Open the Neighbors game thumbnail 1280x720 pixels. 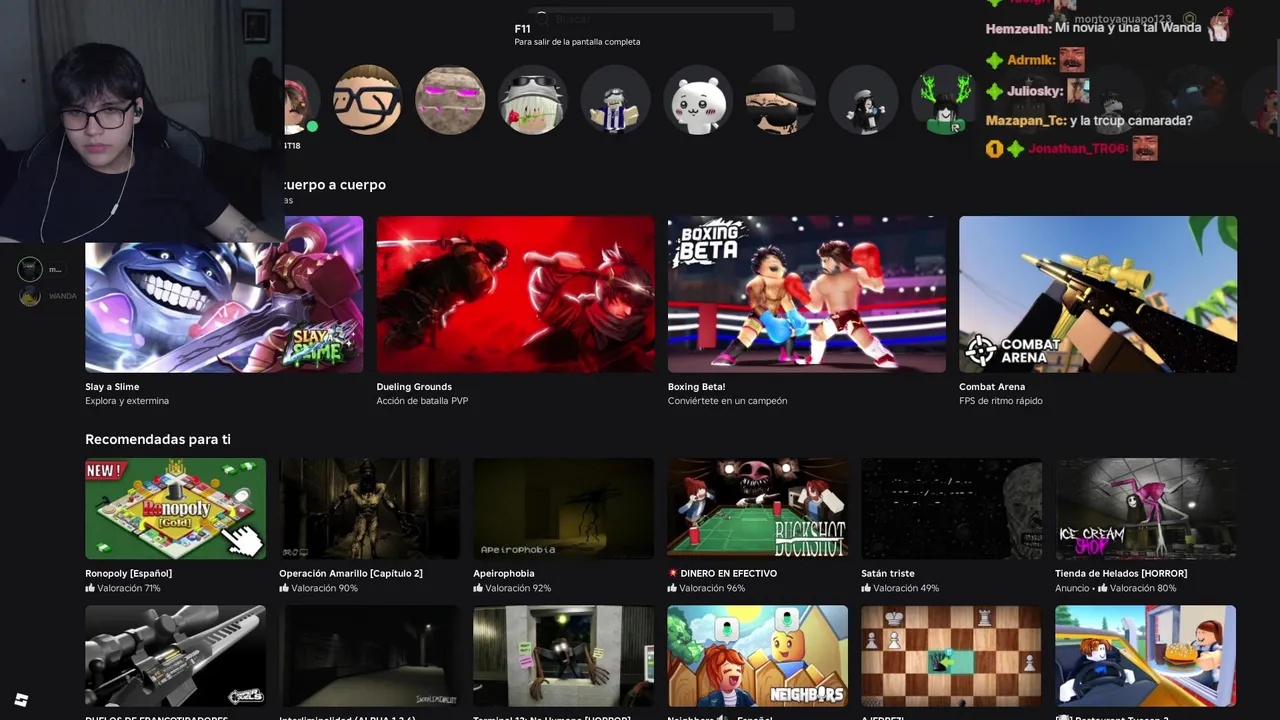(x=757, y=655)
